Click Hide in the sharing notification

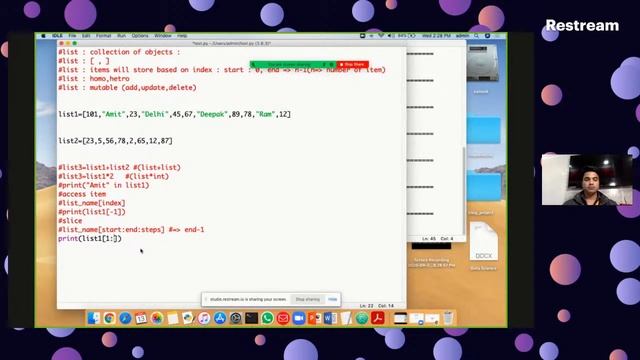coord(333,299)
